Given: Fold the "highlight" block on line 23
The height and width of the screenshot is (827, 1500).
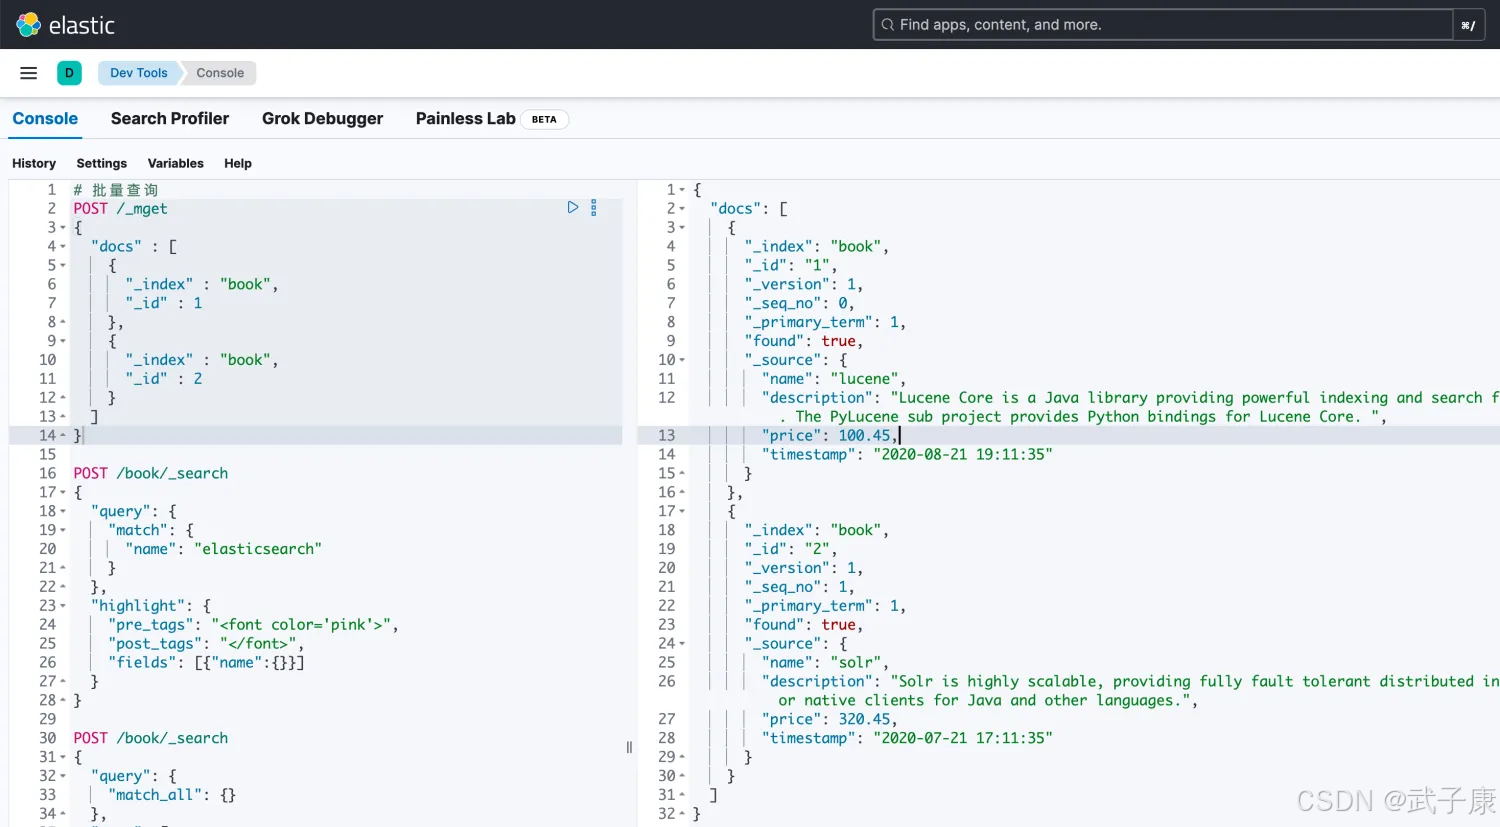Looking at the screenshot, I should (x=63, y=606).
